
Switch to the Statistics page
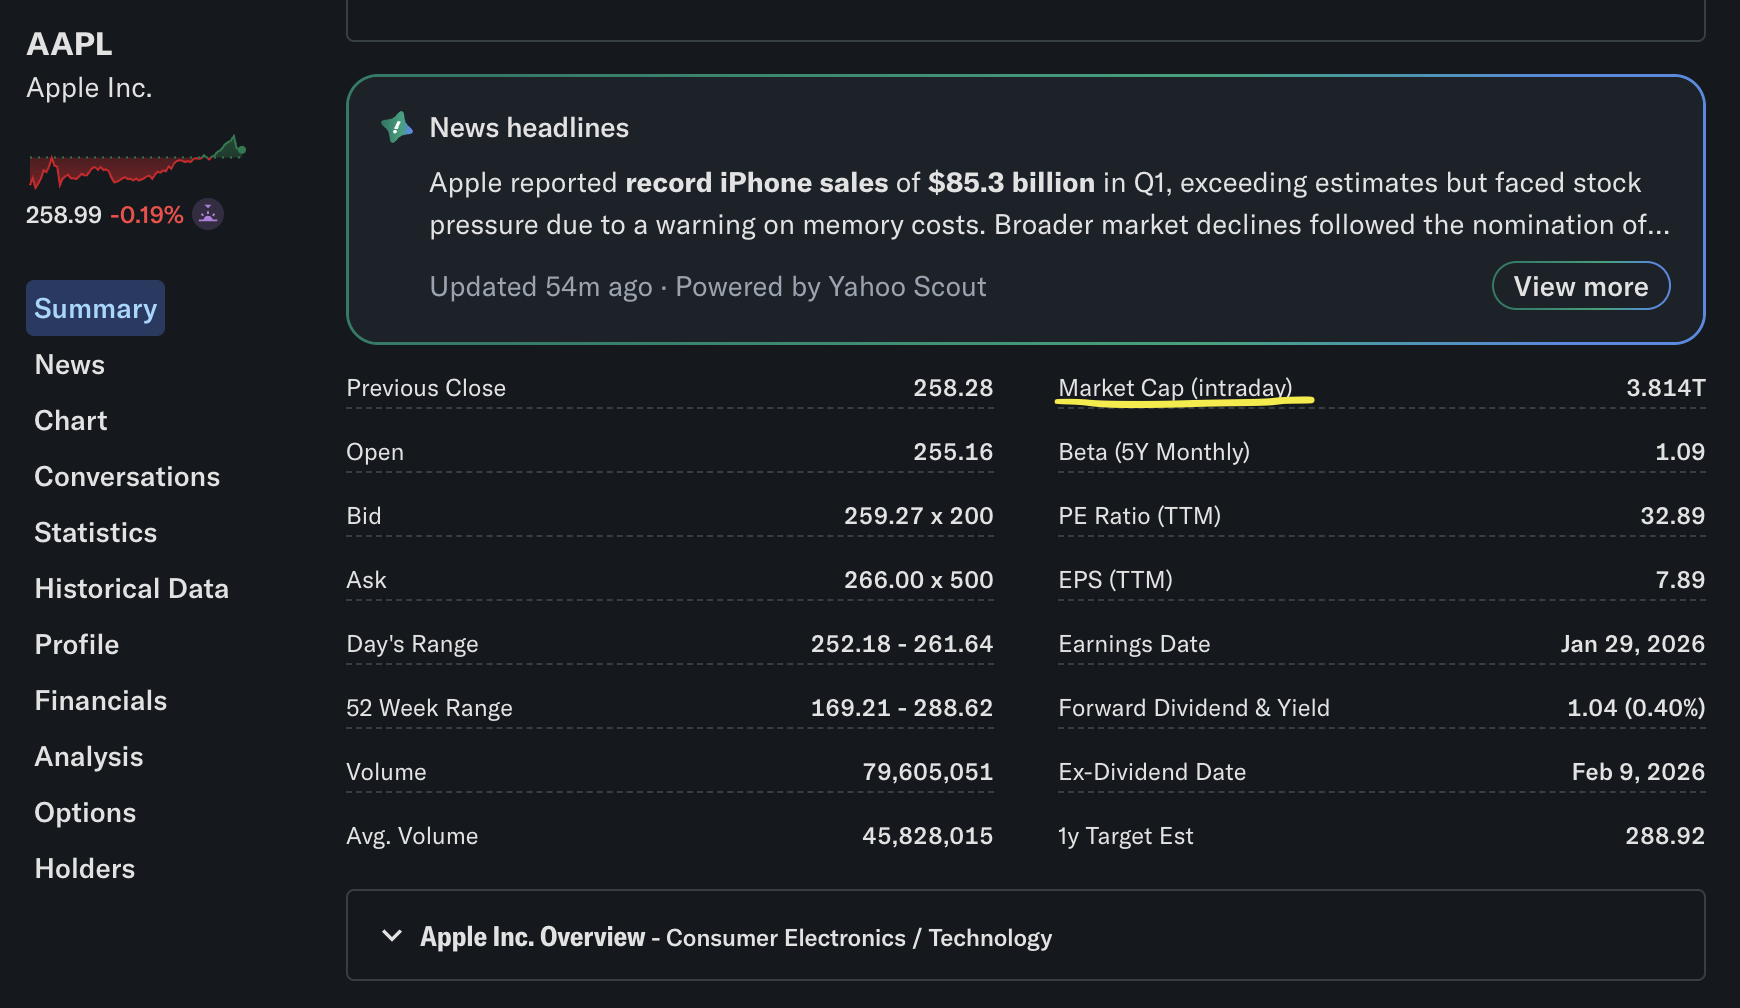(x=96, y=532)
